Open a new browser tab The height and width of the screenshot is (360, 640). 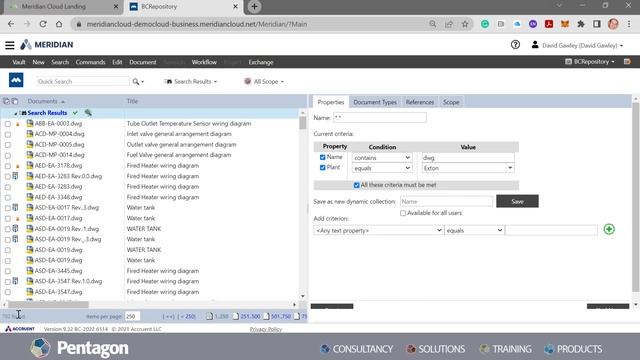[x=254, y=7]
